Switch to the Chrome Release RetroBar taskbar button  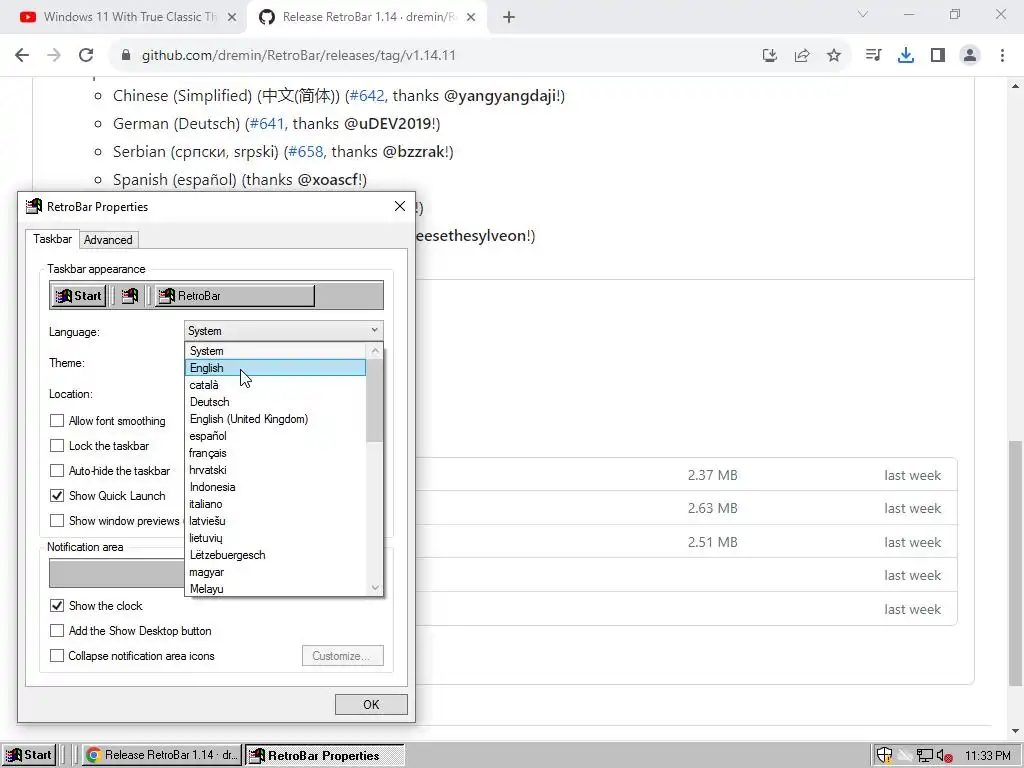click(x=162, y=755)
